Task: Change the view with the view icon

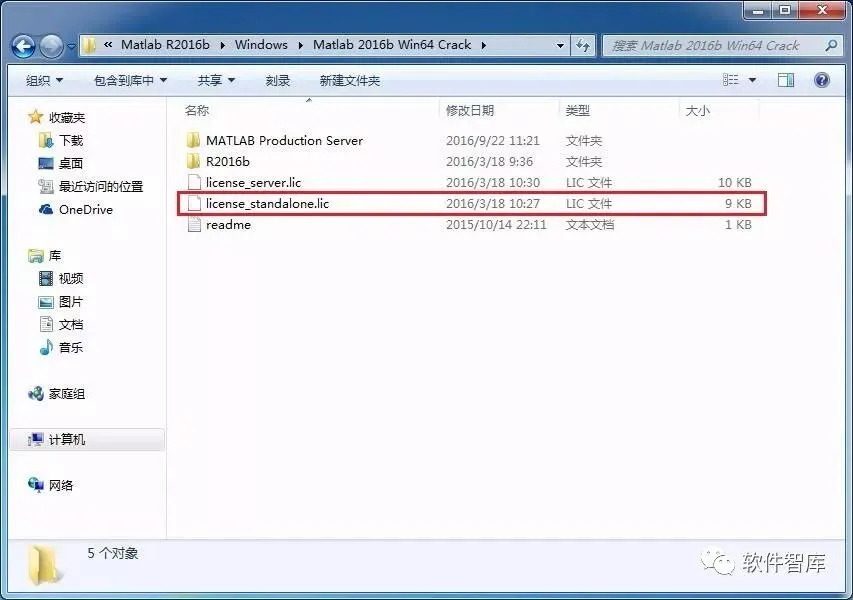Action: click(731, 80)
